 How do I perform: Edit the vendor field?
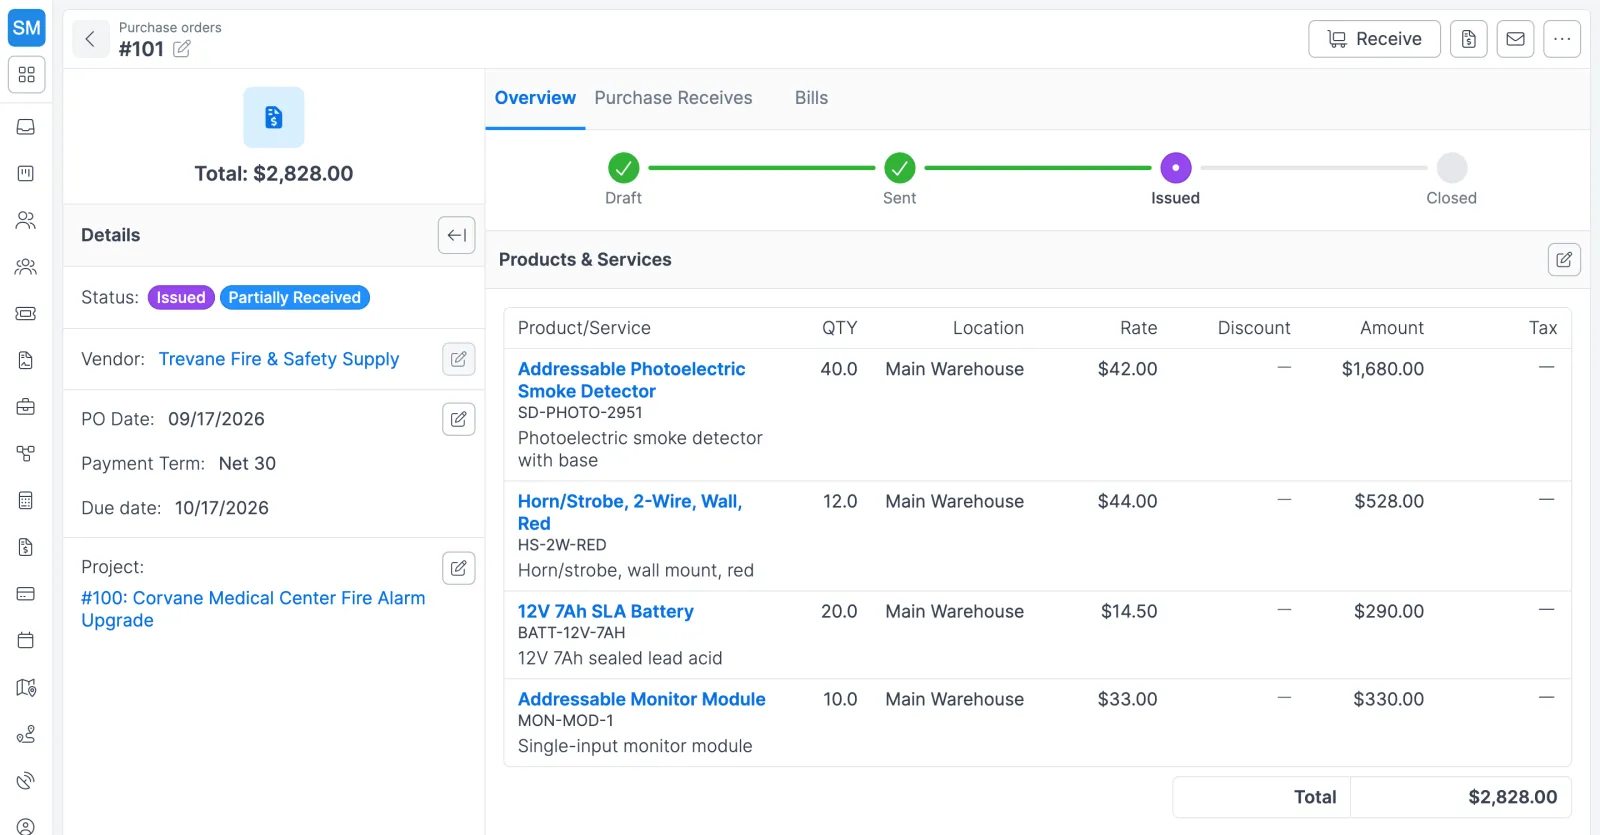[459, 359]
